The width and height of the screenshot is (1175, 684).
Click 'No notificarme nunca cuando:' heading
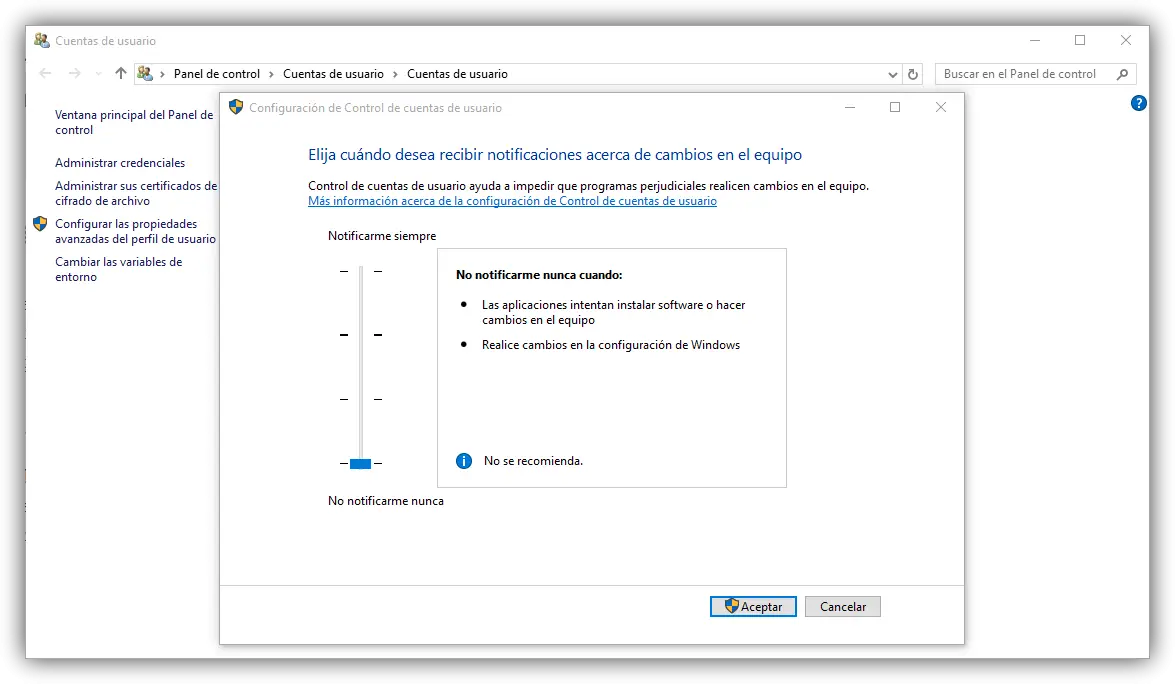click(540, 275)
